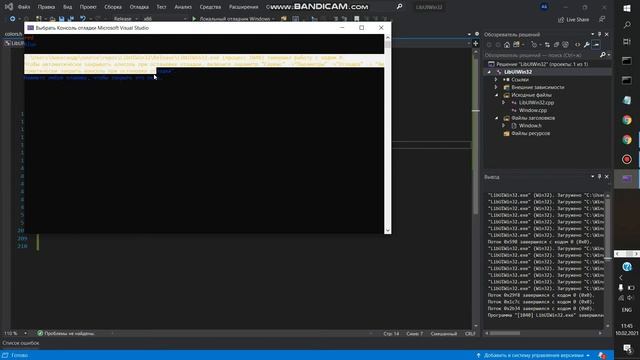640x360 pixels.
Task: Select the Решение "LibUIWin32" solution node
Action: click(x=542, y=64)
